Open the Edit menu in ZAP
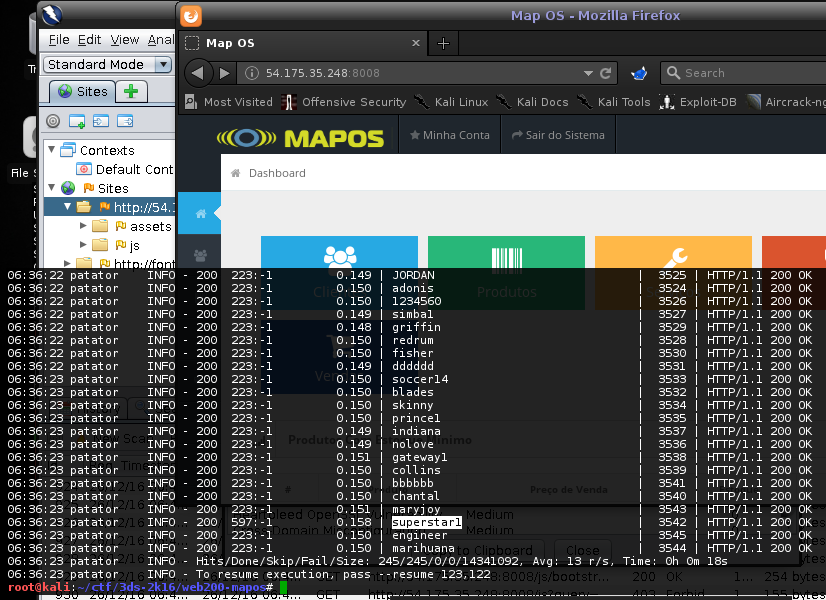 pyautogui.click(x=90, y=40)
